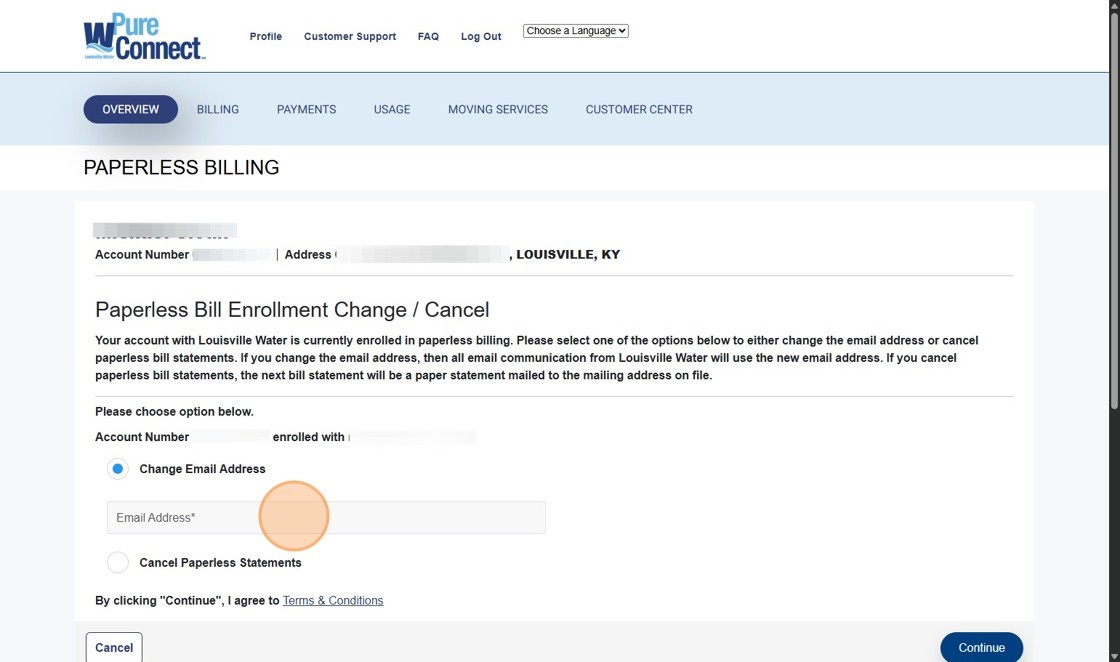Select the OVERVIEW tab
This screenshot has width=1120, height=662.
130,109
